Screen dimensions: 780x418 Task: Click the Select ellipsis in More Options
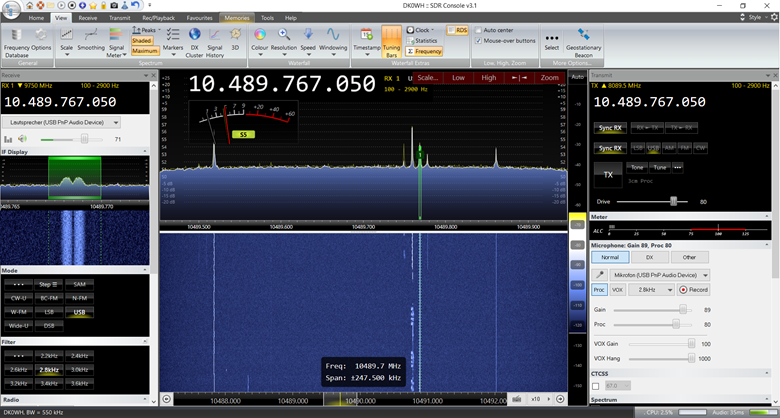point(552,42)
